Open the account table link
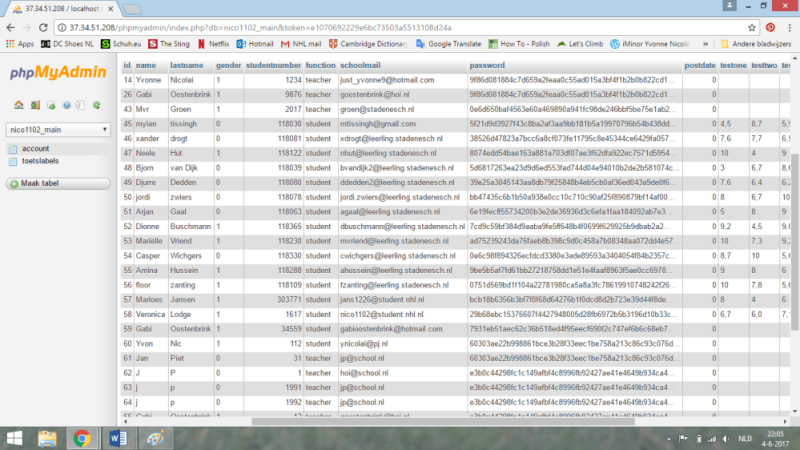 [x=35, y=148]
